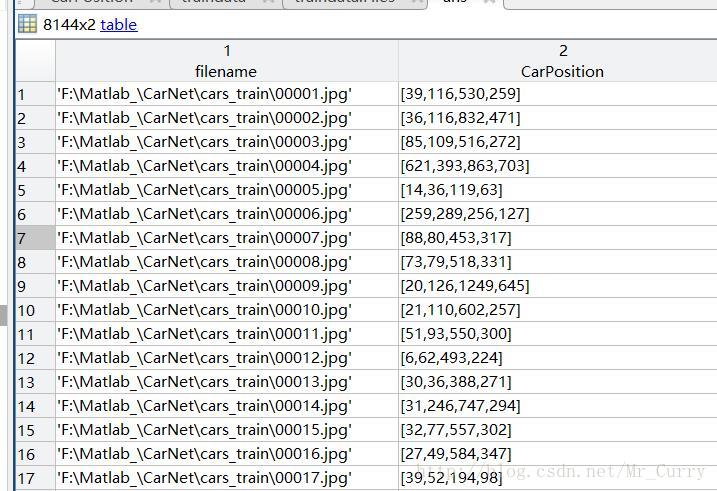This screenshot has width=717, height=491.
Task: Click the 00005.jpg filename cell
Action: tap(227, 190)
